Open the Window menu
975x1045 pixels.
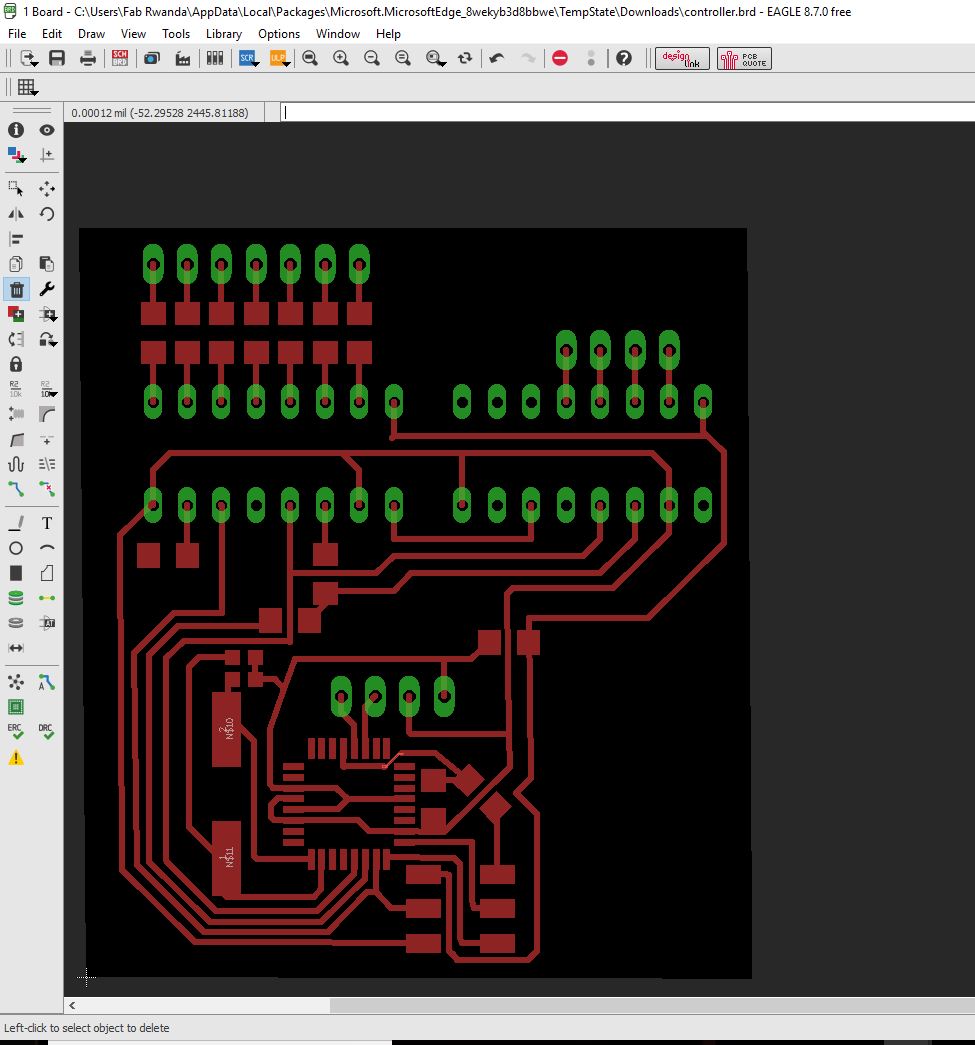[338, 33]
